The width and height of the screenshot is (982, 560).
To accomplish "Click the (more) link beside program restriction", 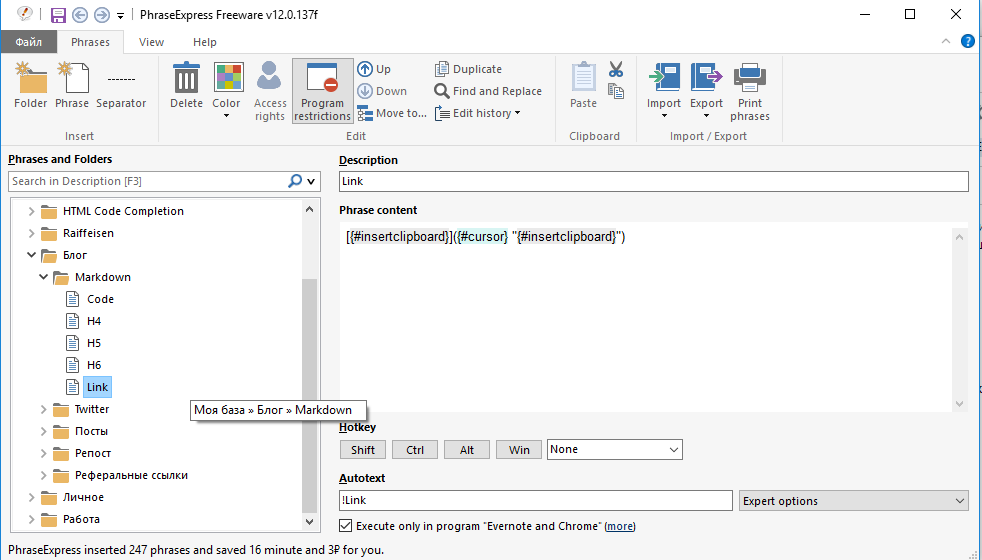I will tap(620, 526).
